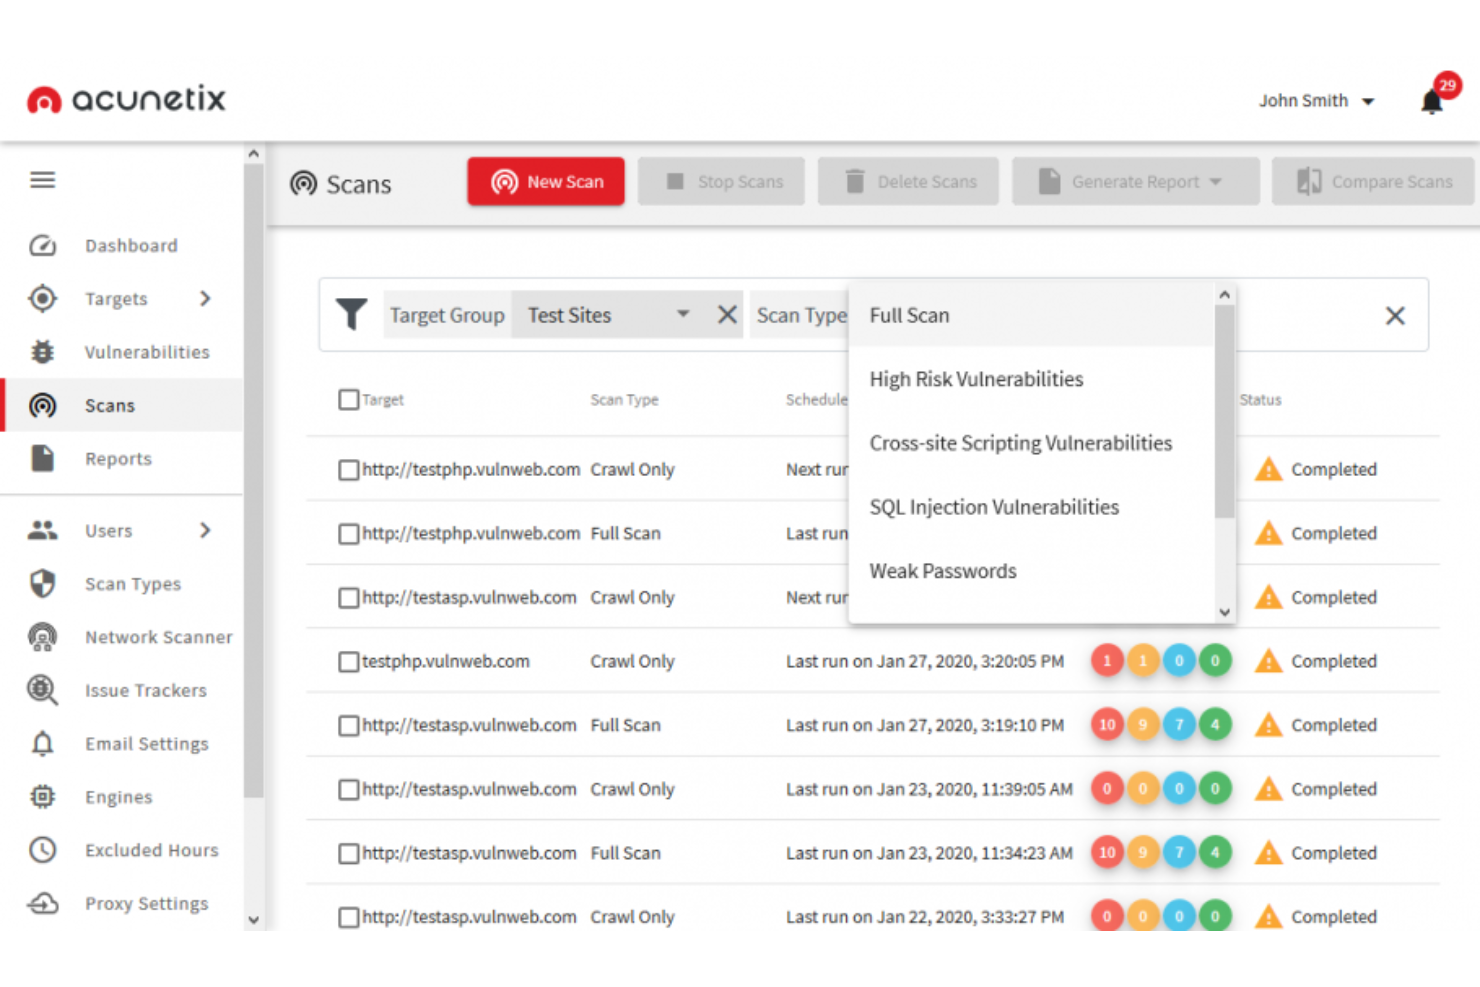The image size is (1480, 987).
Task: Click scroll-up arrow in scan type list
Action: click(1224, 294)
